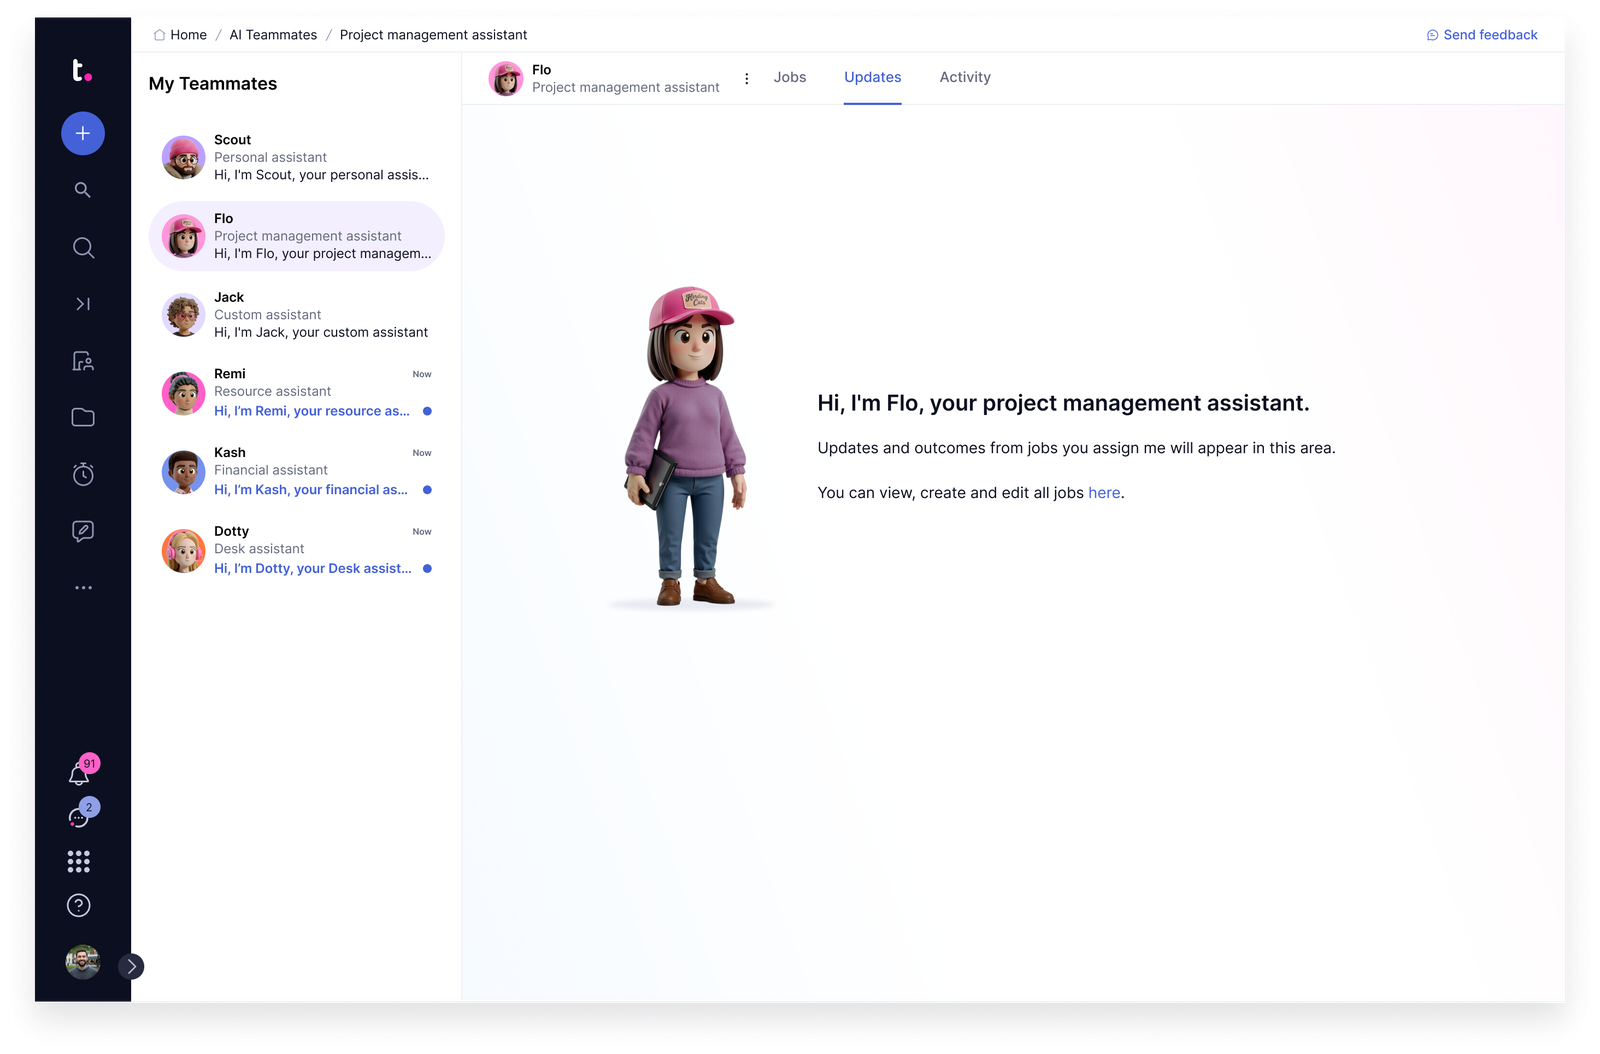Open the stopwatch timer icon
Image resolution: width=1600 pixels, height=1054 pixels.
[83, 474]
